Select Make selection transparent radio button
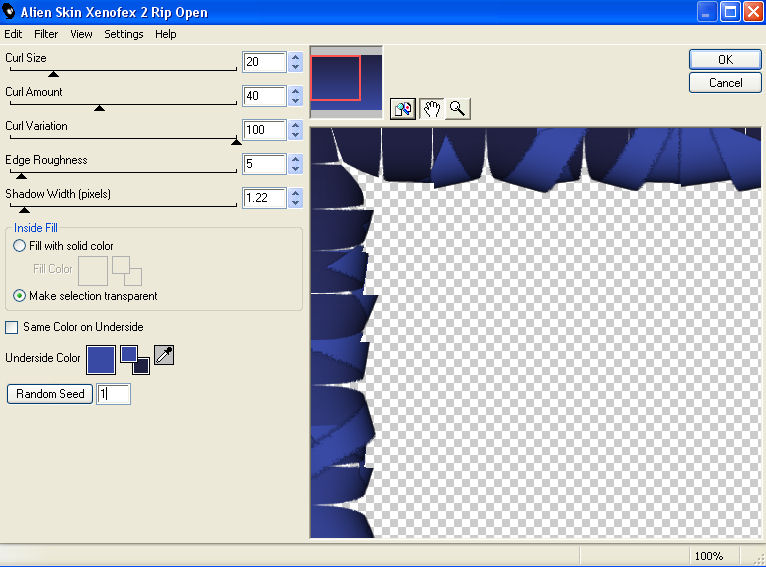Screen dimensions: 766x567 [20, 296]
